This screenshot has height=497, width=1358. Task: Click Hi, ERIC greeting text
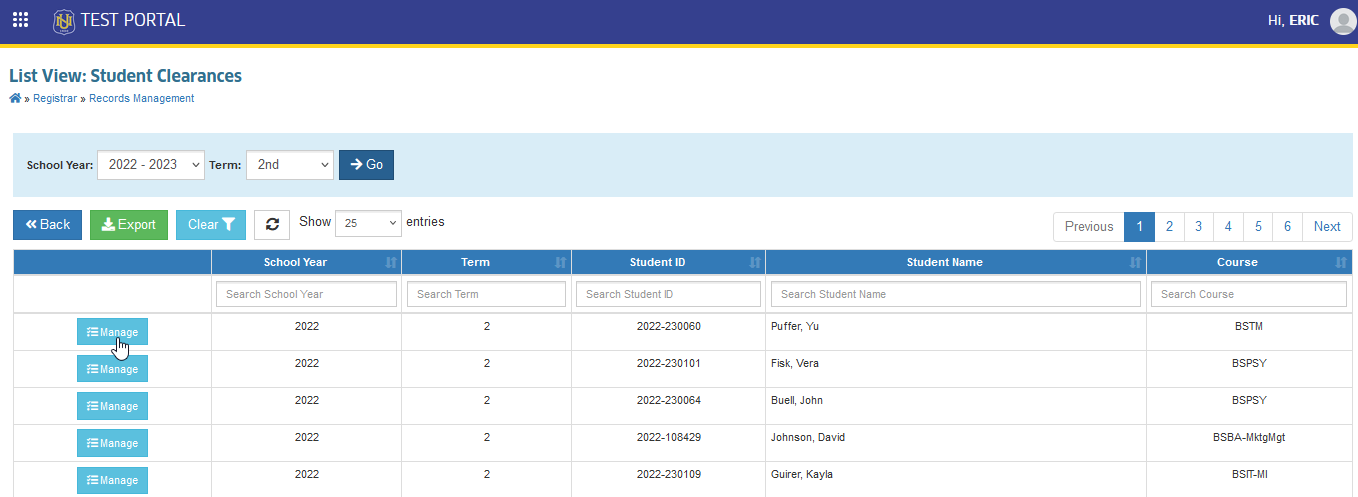pos(1295,20)
